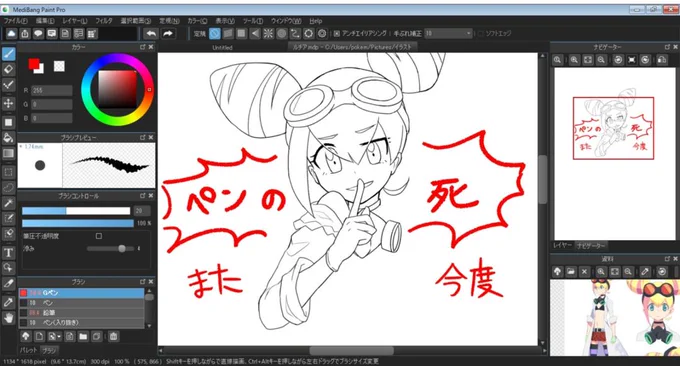Viewport: 680px width, 366px height.
Task: Select the Lasso selection tool
Action: coord(8,188)
